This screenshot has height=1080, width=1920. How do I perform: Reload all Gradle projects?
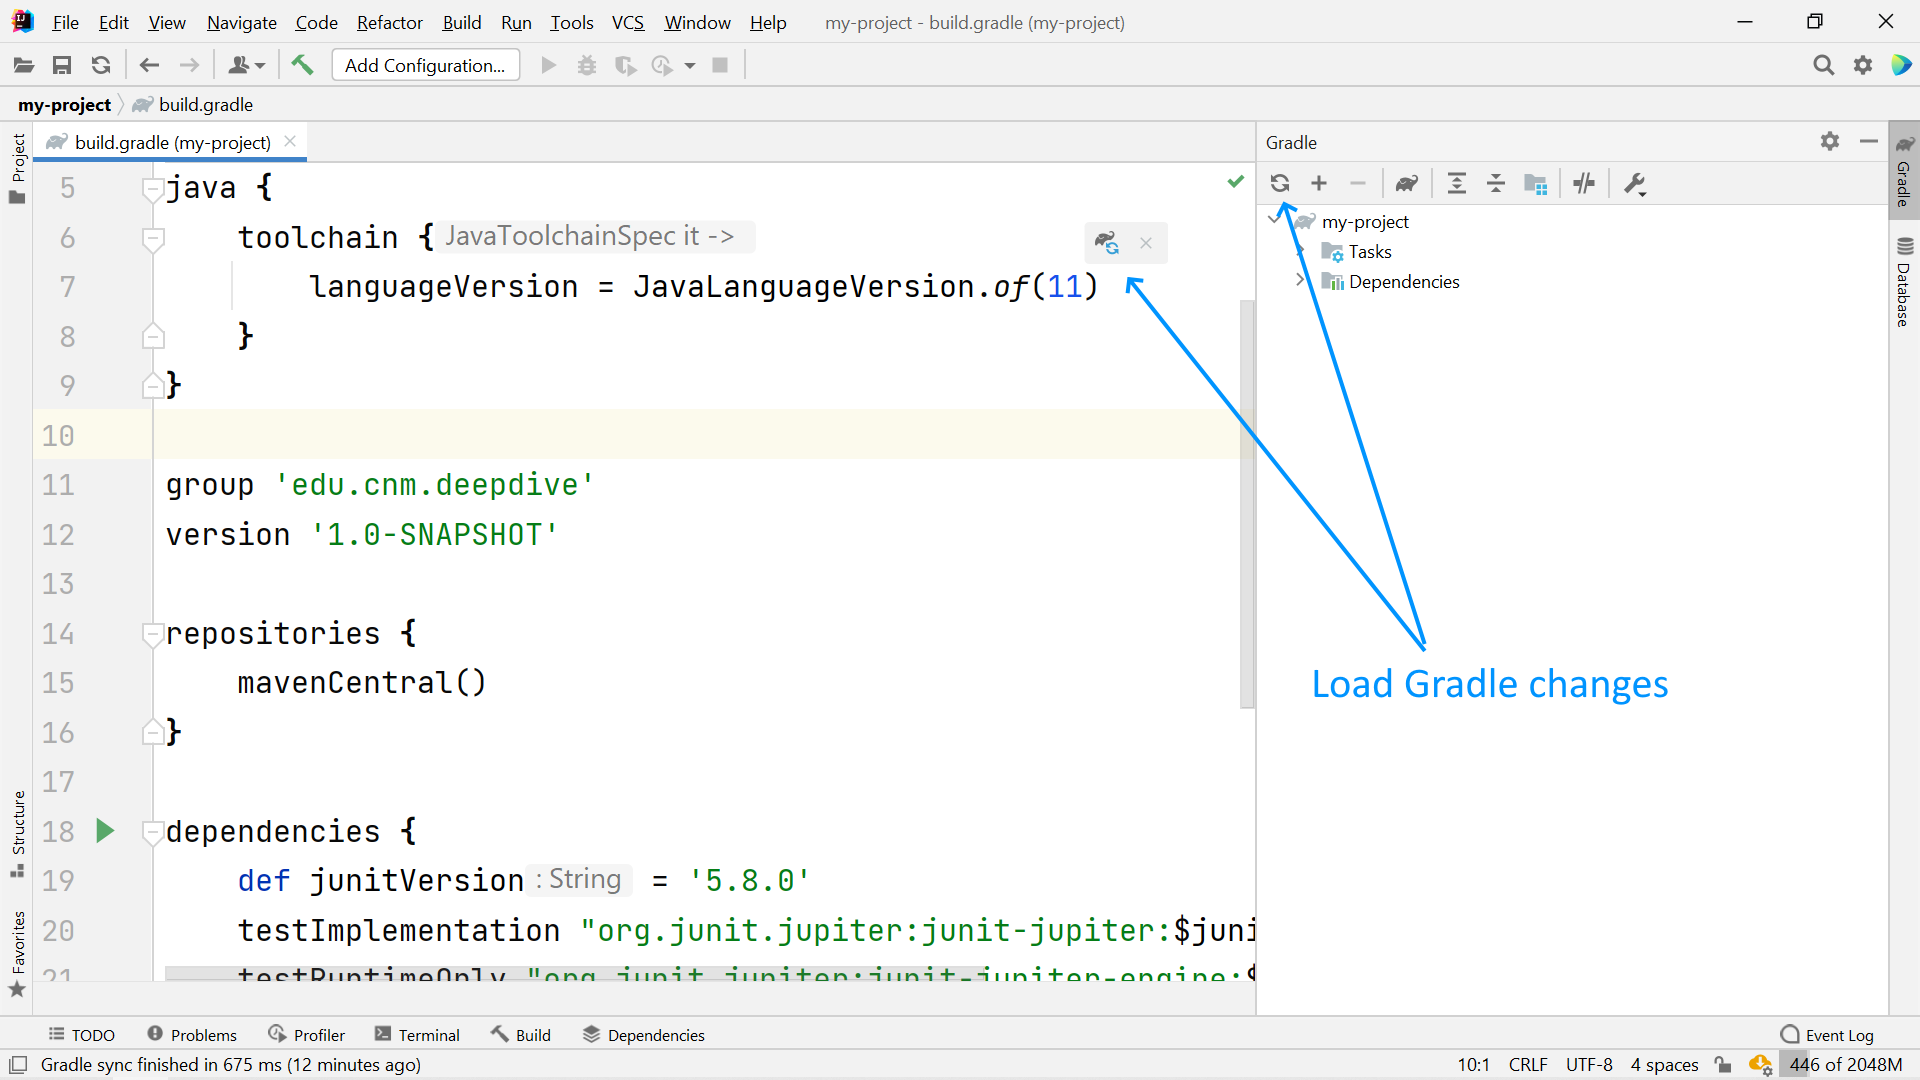(1281, 183)
